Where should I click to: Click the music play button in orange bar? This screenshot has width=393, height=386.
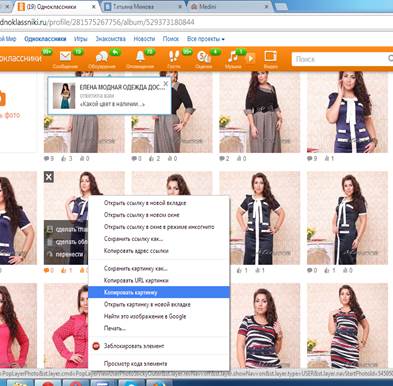(251, 58)
